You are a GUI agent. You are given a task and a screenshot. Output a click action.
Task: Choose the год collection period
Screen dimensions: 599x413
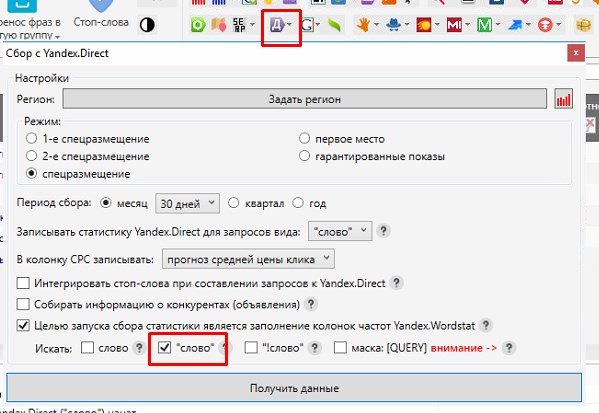point(298,203)
